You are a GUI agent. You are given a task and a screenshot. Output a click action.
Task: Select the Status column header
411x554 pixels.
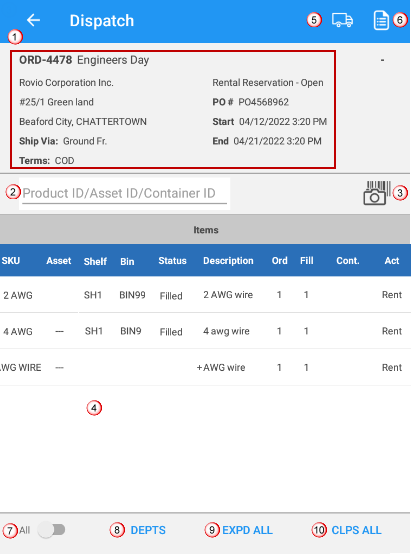click(172, 261)
